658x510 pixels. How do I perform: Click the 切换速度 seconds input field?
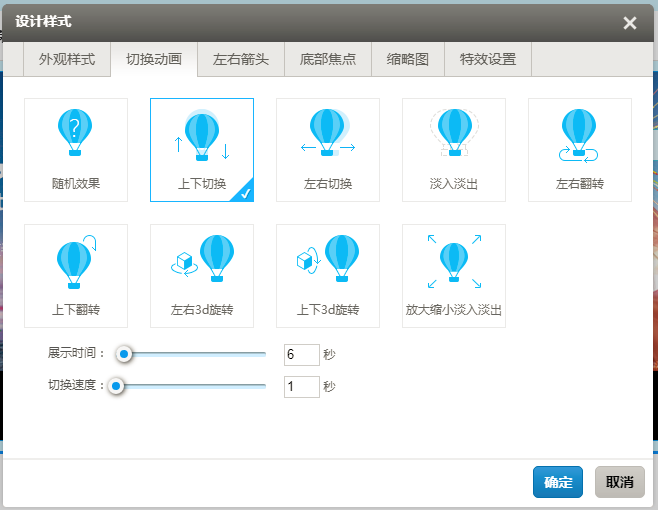pyautogui.click(x=301, y=387)
